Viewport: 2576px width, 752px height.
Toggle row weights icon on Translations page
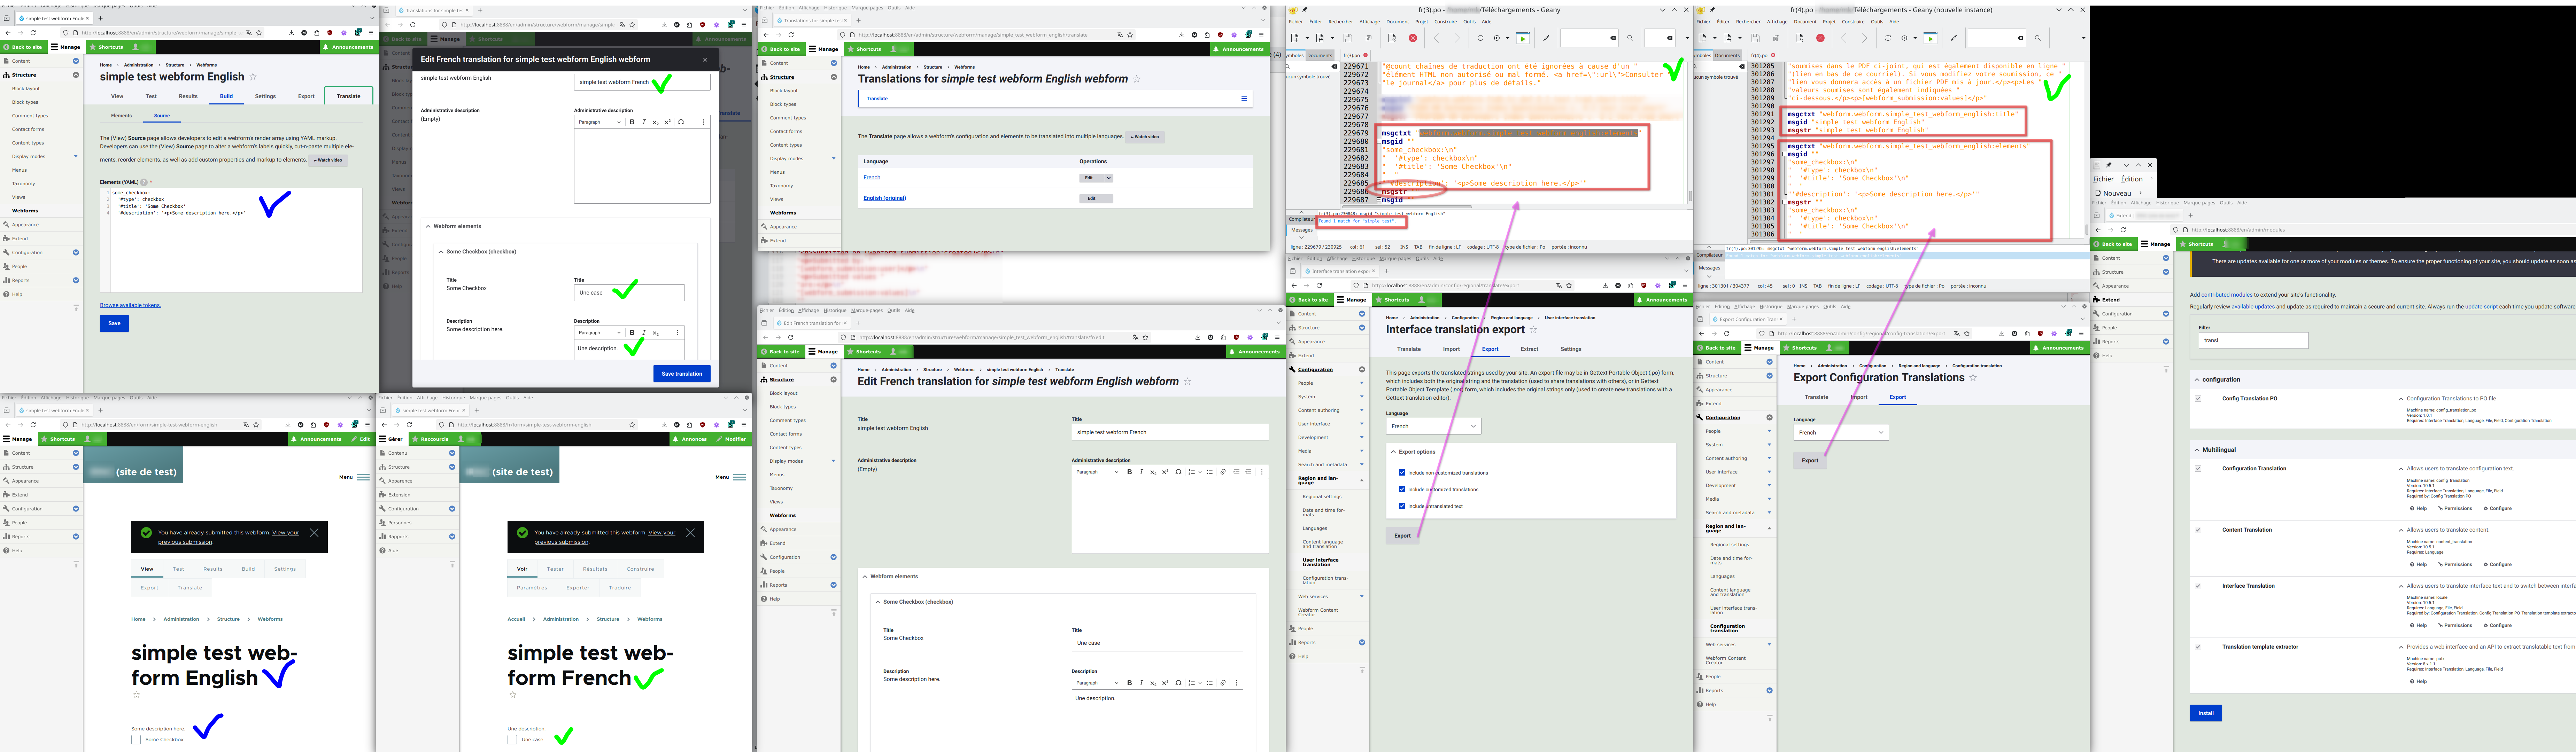coord(1244,98)
